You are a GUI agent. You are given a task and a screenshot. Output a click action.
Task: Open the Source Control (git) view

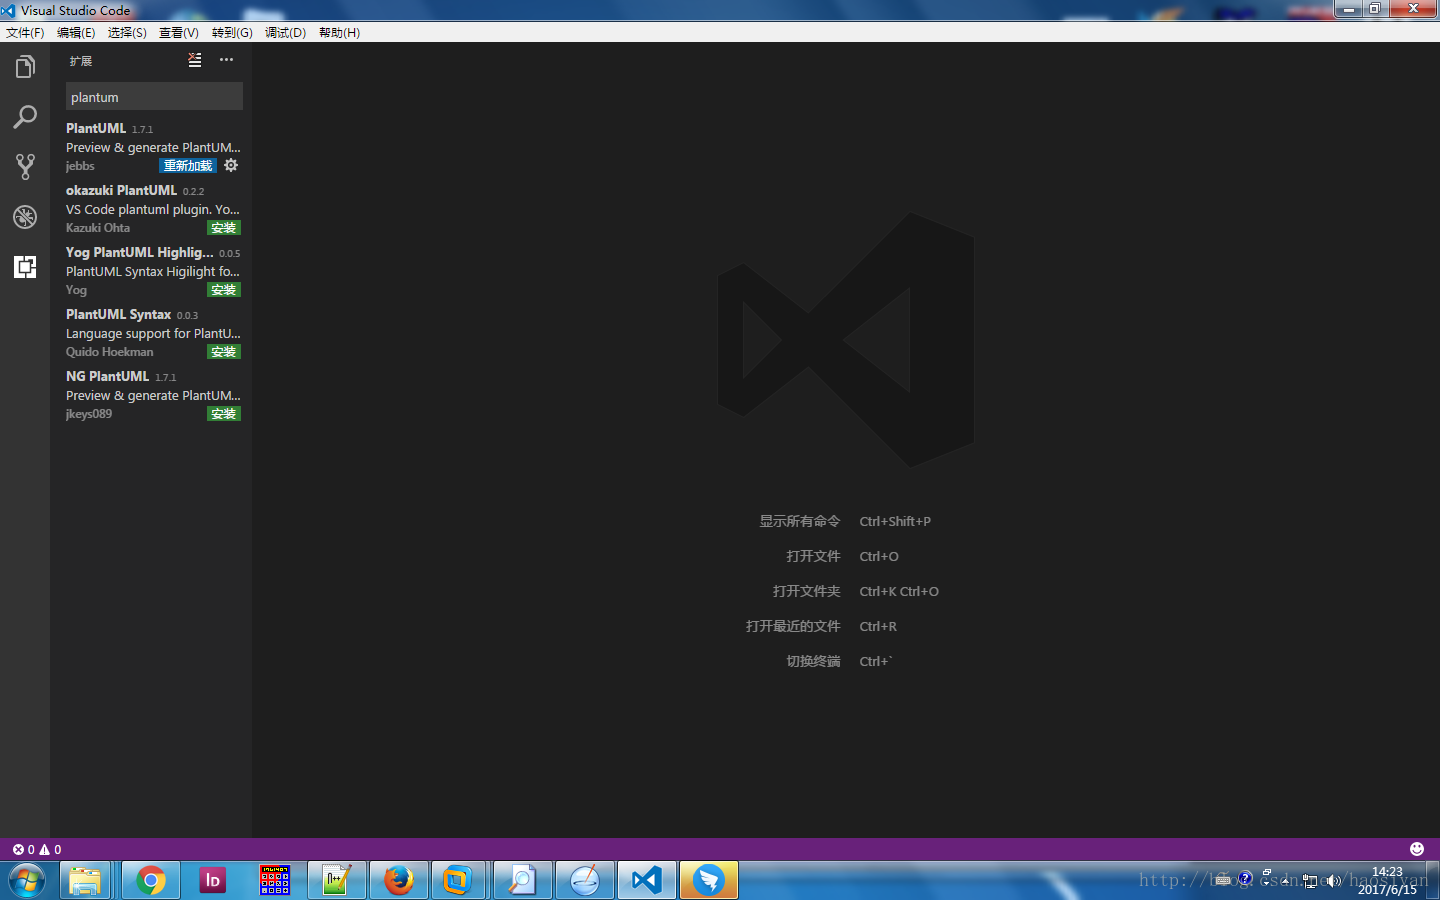click(25, 167)
